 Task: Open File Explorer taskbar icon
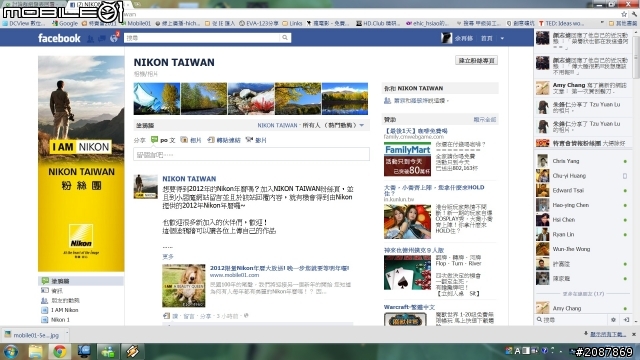(36, 351)
